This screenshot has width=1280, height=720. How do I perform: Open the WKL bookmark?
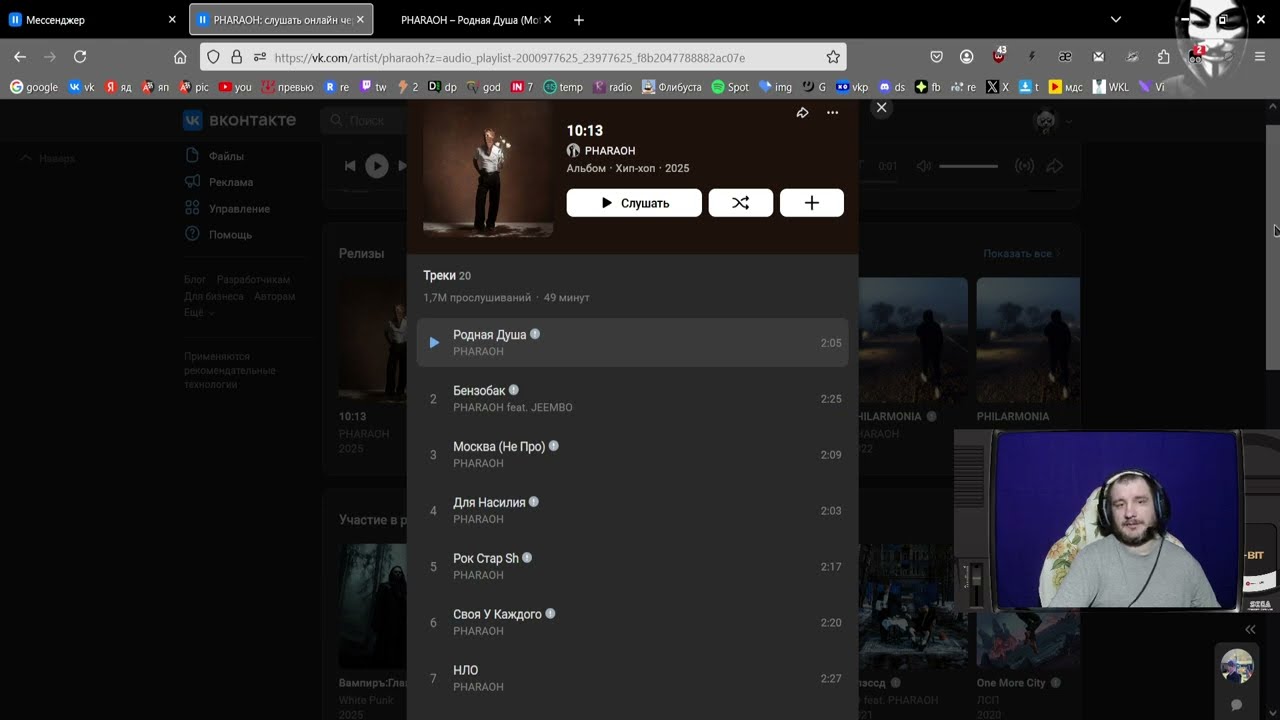point(1111,87)
